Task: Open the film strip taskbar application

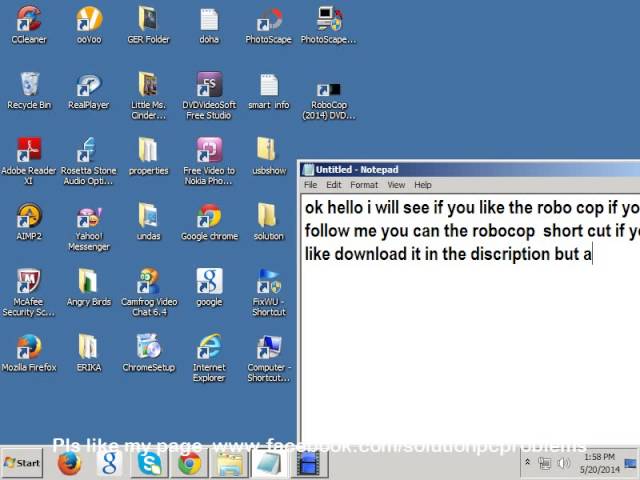Action: tap(309, 463)
